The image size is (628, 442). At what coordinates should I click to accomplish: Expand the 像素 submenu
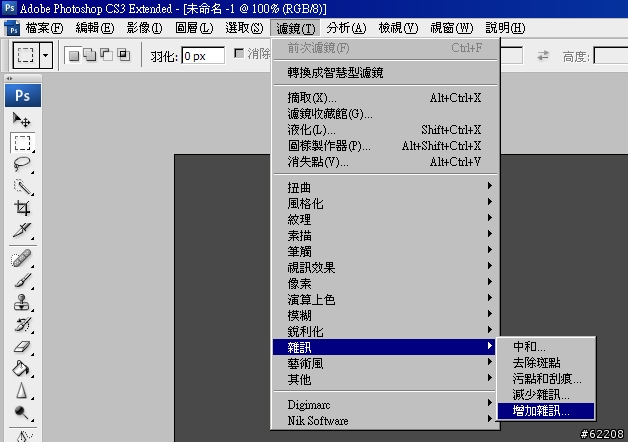(x=384, y=283)
